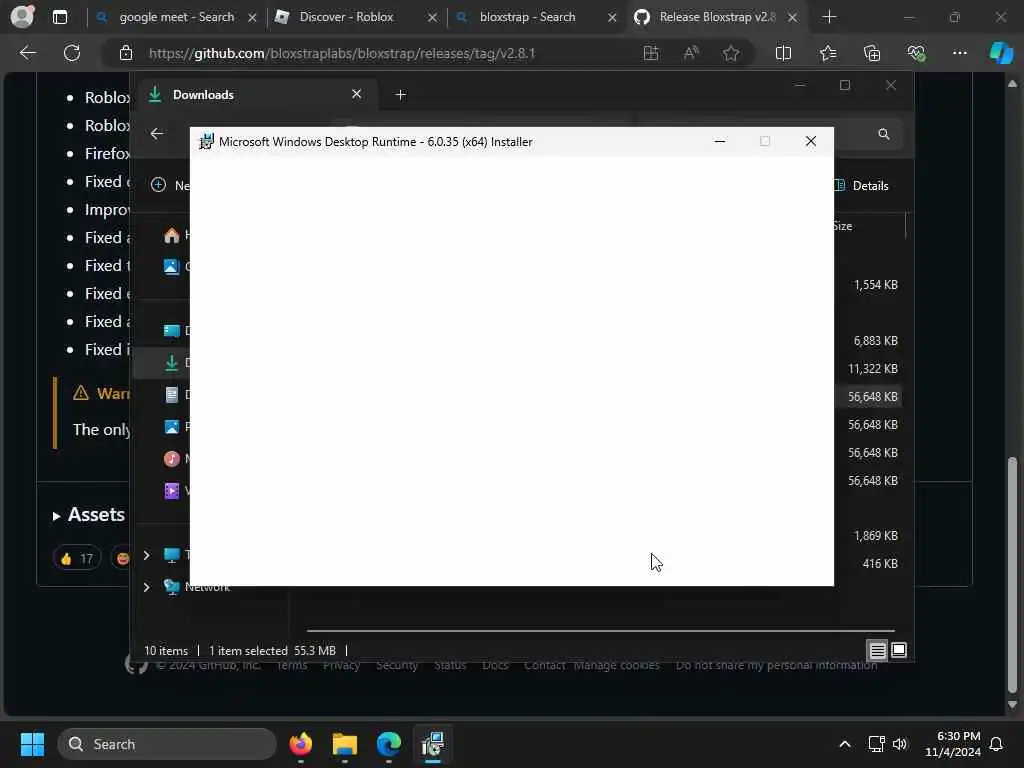
Task: Close the Downloads tab in File Explorer
Action: click(357, 94)
